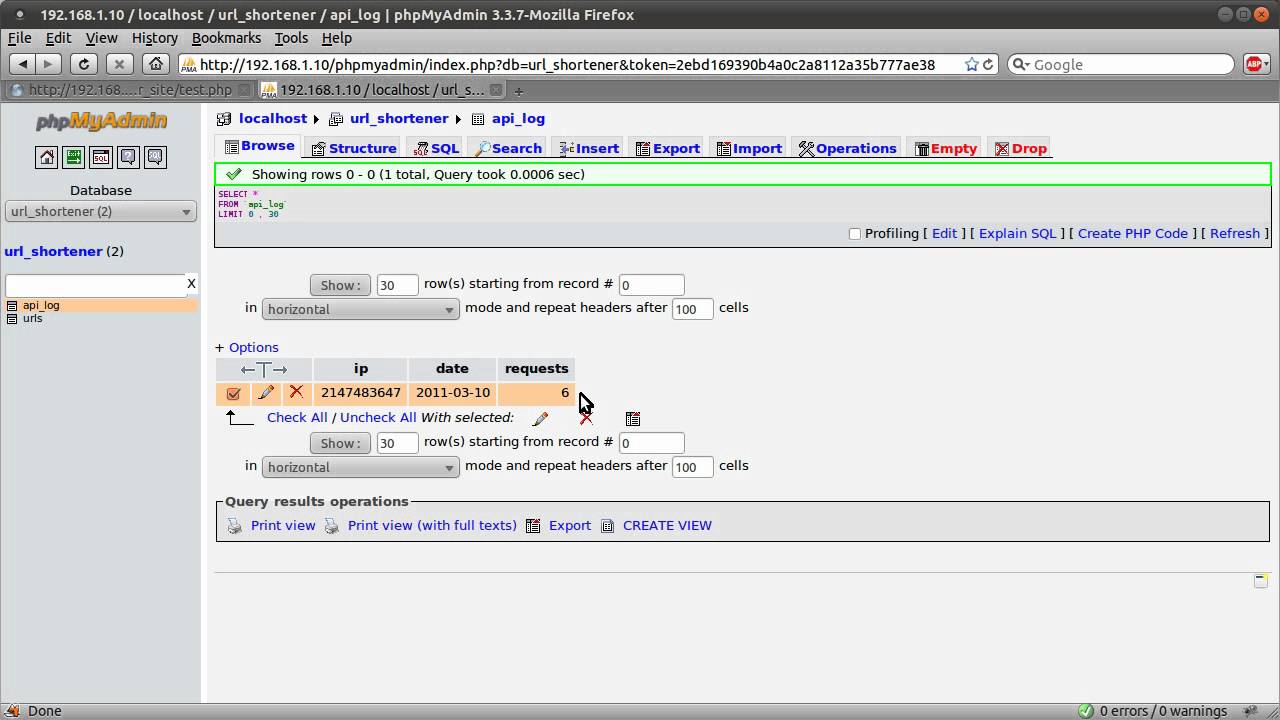Open the Tools menu
The height and width of the screenshot is (720, 1280).
pyautogui.click(x=291, y=38)
